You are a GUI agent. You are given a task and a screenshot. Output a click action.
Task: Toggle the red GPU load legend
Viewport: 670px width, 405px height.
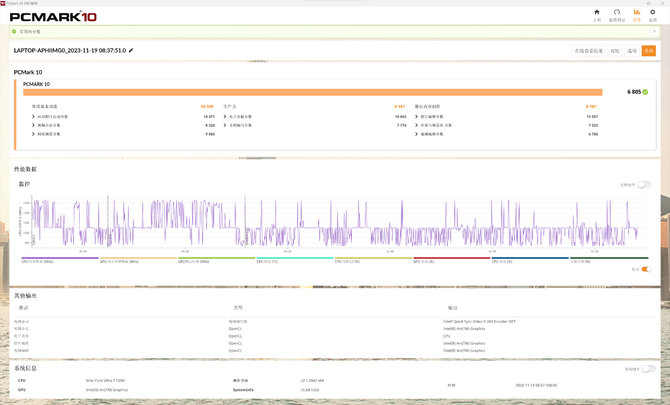coord(452,260)
